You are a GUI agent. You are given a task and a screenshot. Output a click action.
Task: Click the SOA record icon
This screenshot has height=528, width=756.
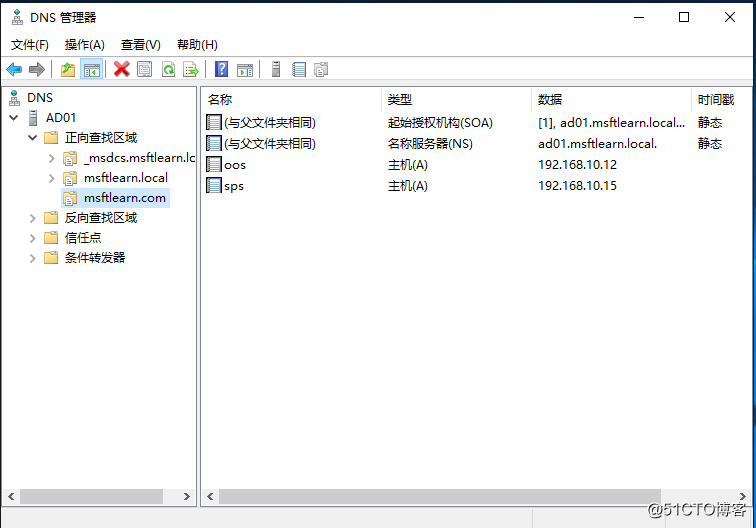click(x=214, y=122)
